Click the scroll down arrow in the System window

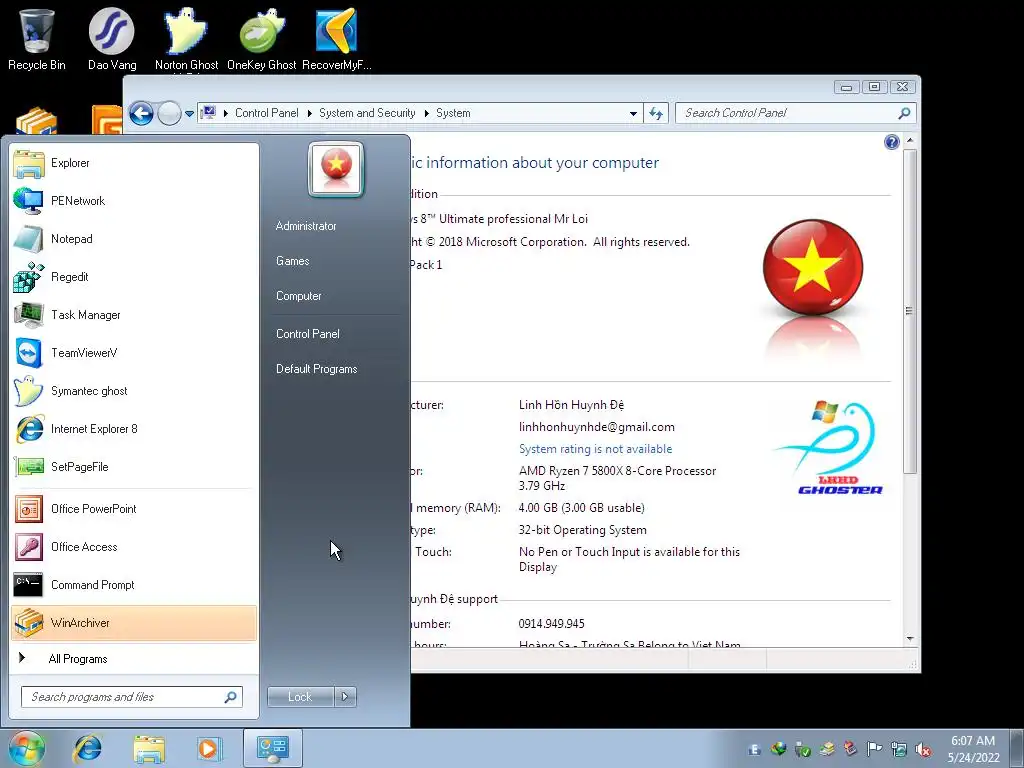(910, 639)
